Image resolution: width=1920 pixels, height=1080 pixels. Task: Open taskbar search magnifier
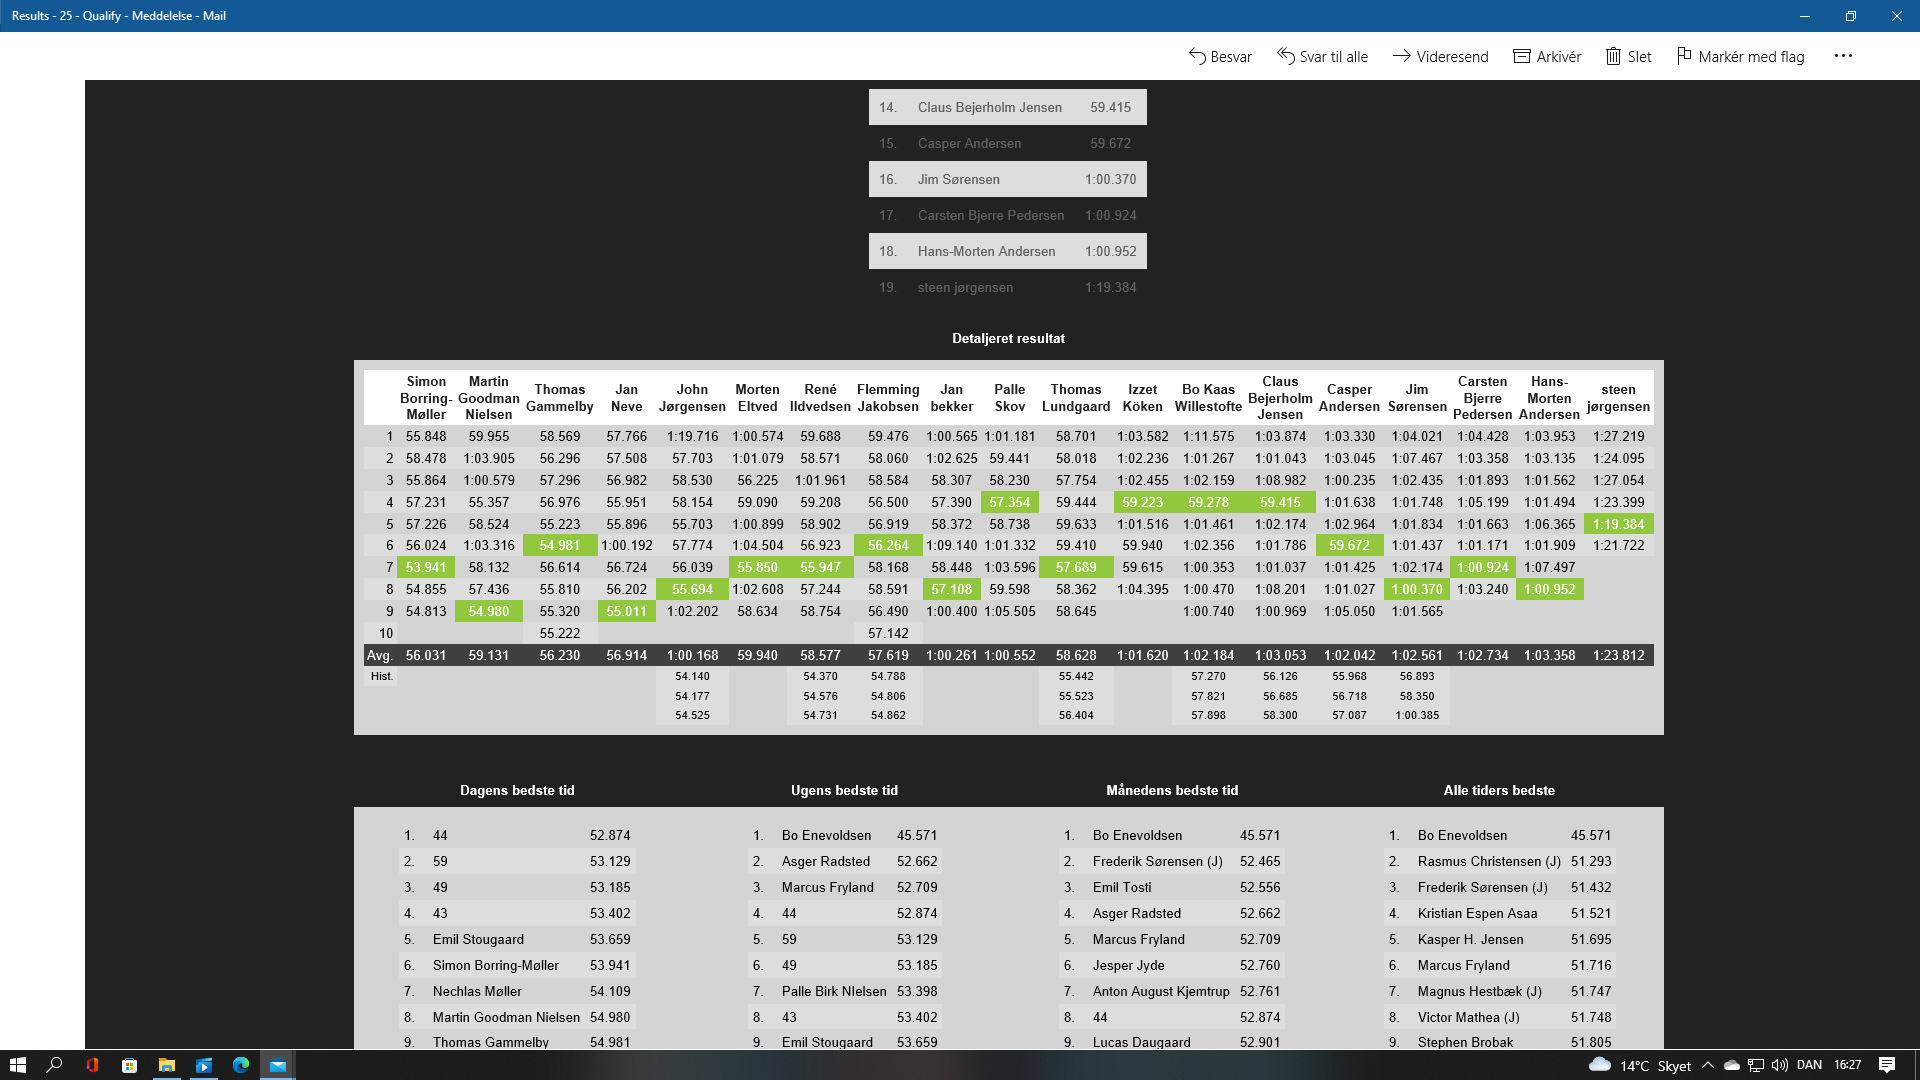(x=54, y=1065)
